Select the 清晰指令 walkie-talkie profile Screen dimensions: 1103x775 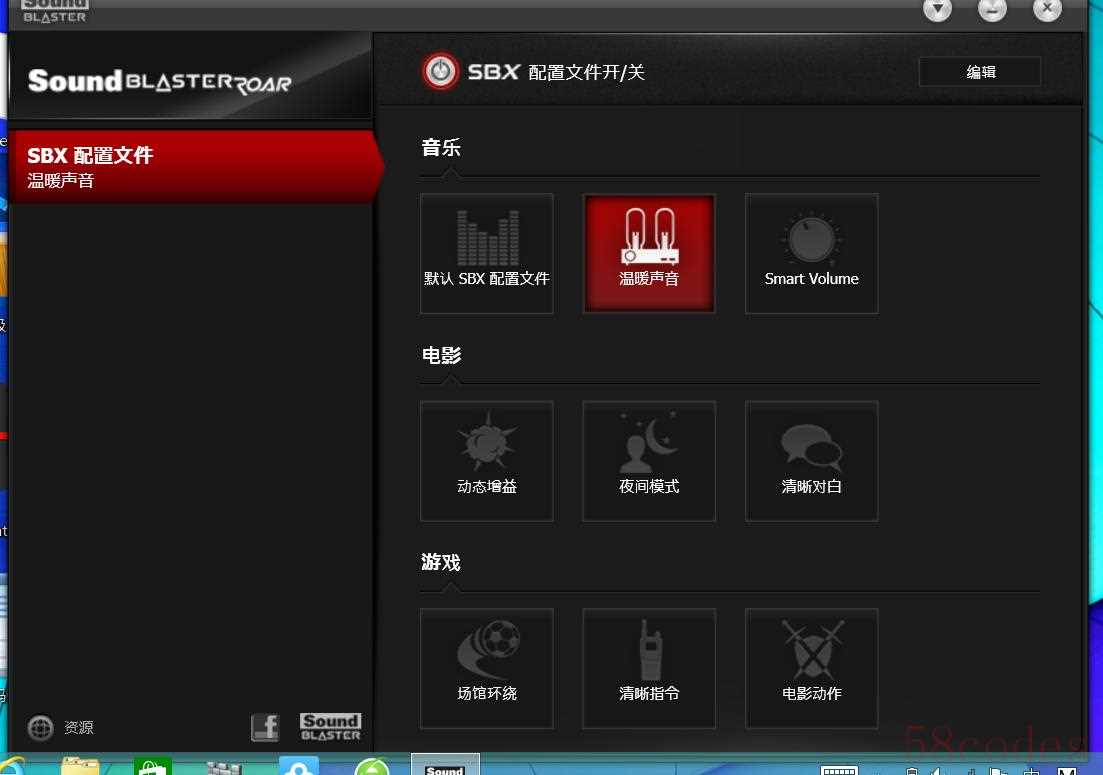coord(649,668)
